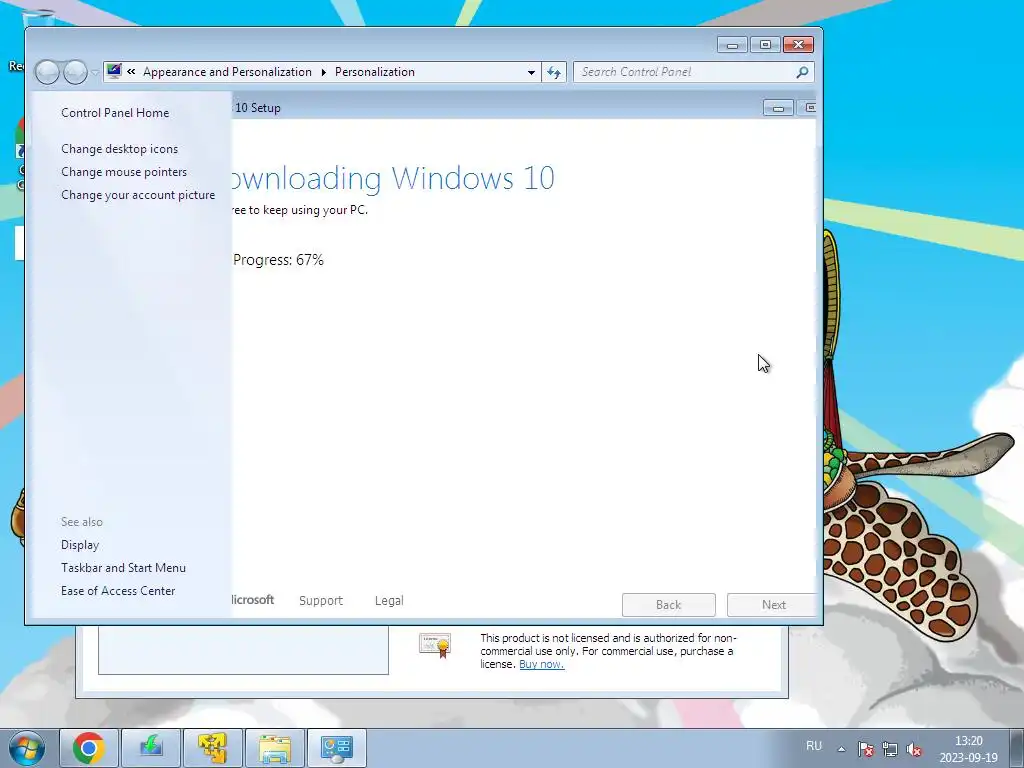This screenshot has height=768, width=1024.
Task: Open the recent pages dropdown arrow
Action: click(x=95, y=72)
